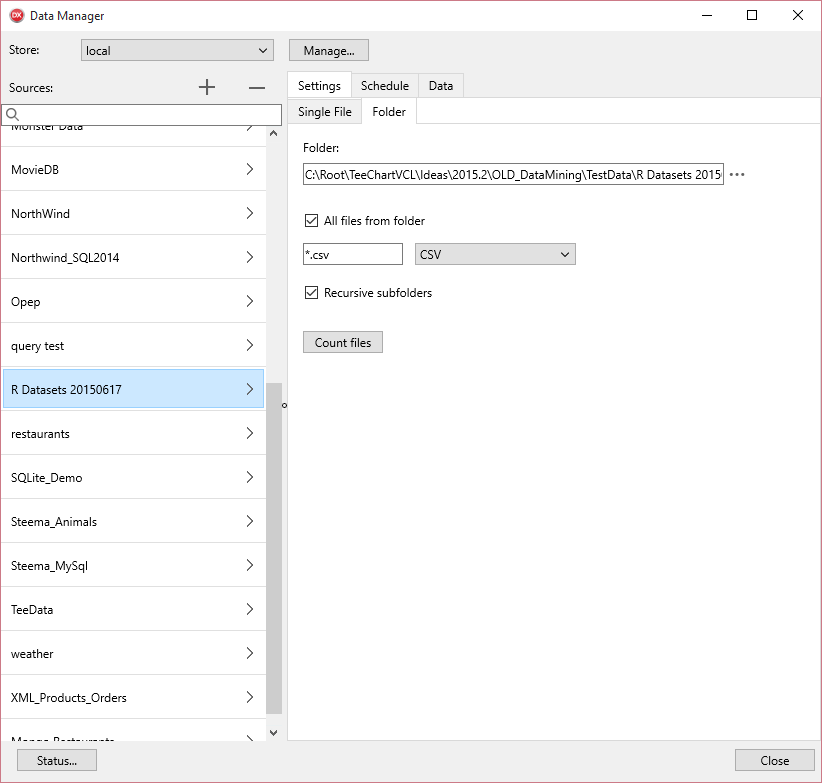Expand the Northwind_SQL2014 chevron
Screen dimensions: 822x783
pyautogui.click(x=250, y=257)
